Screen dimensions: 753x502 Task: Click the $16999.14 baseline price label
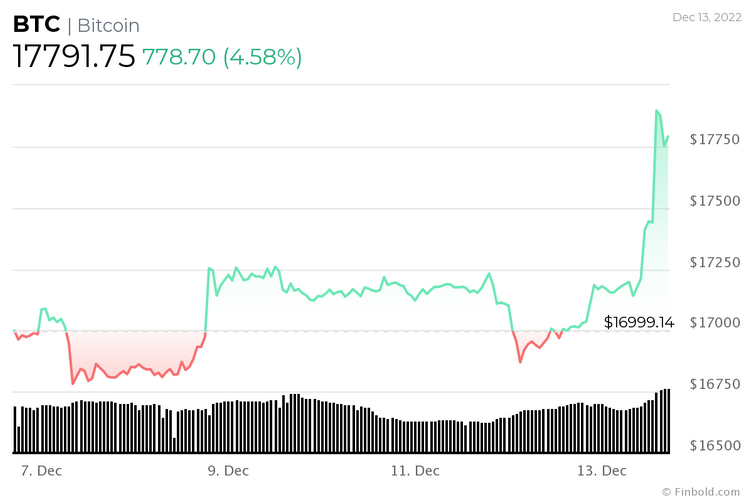(639, 322)
